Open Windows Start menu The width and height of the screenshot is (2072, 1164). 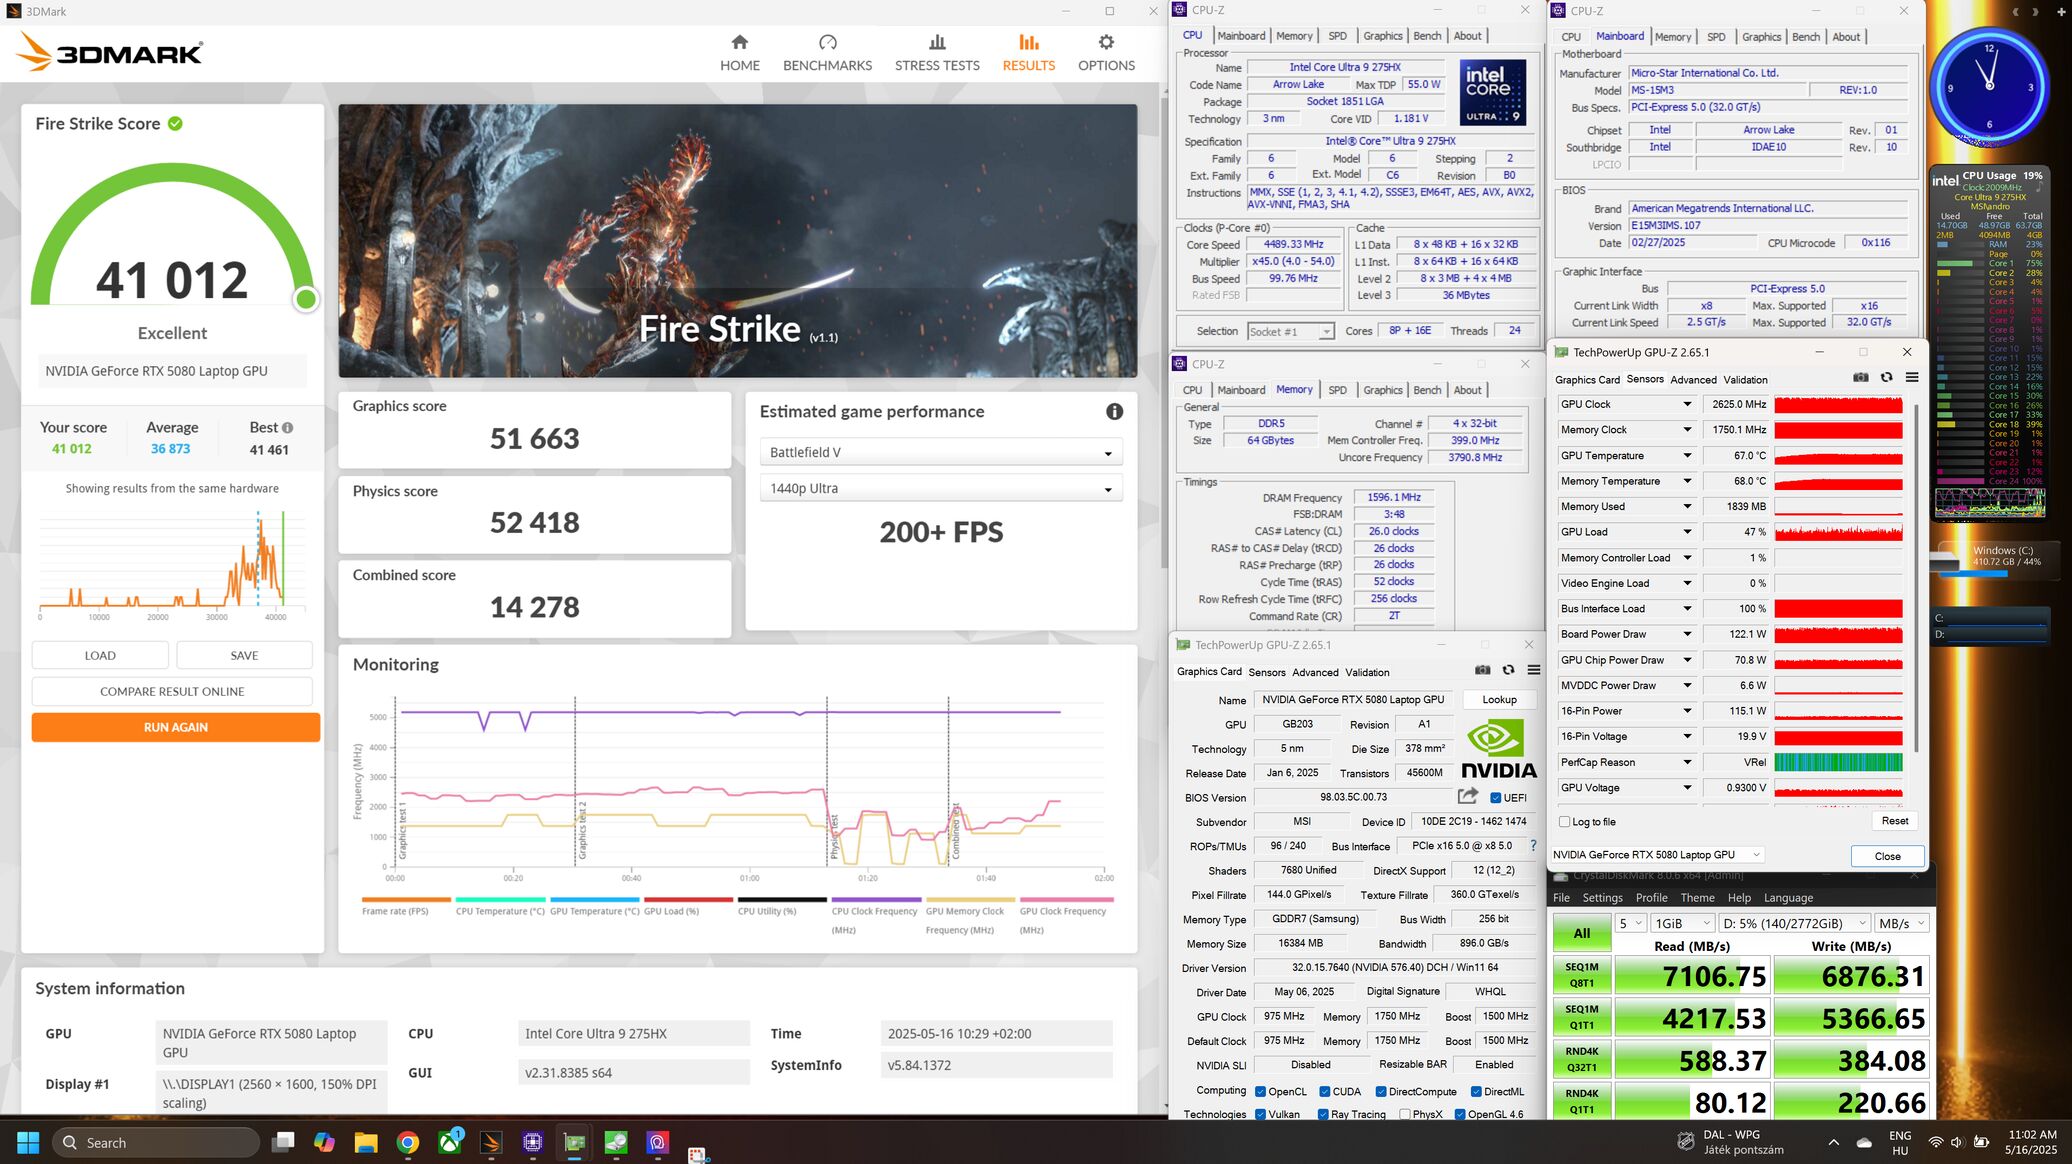[x=28, y=1142]
